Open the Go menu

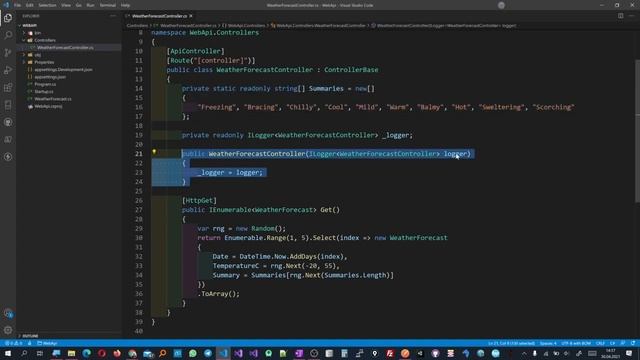pos(78,5)
